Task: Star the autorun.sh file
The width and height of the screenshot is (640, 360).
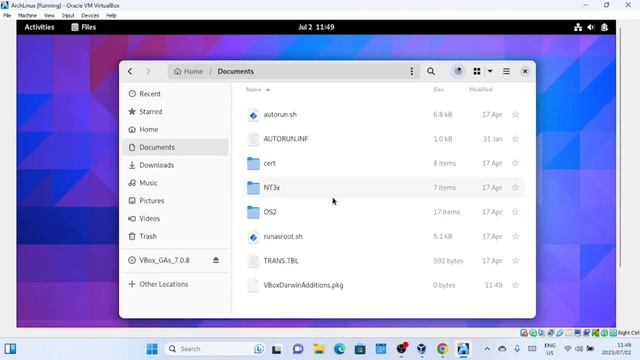Action: pos(515,115)
